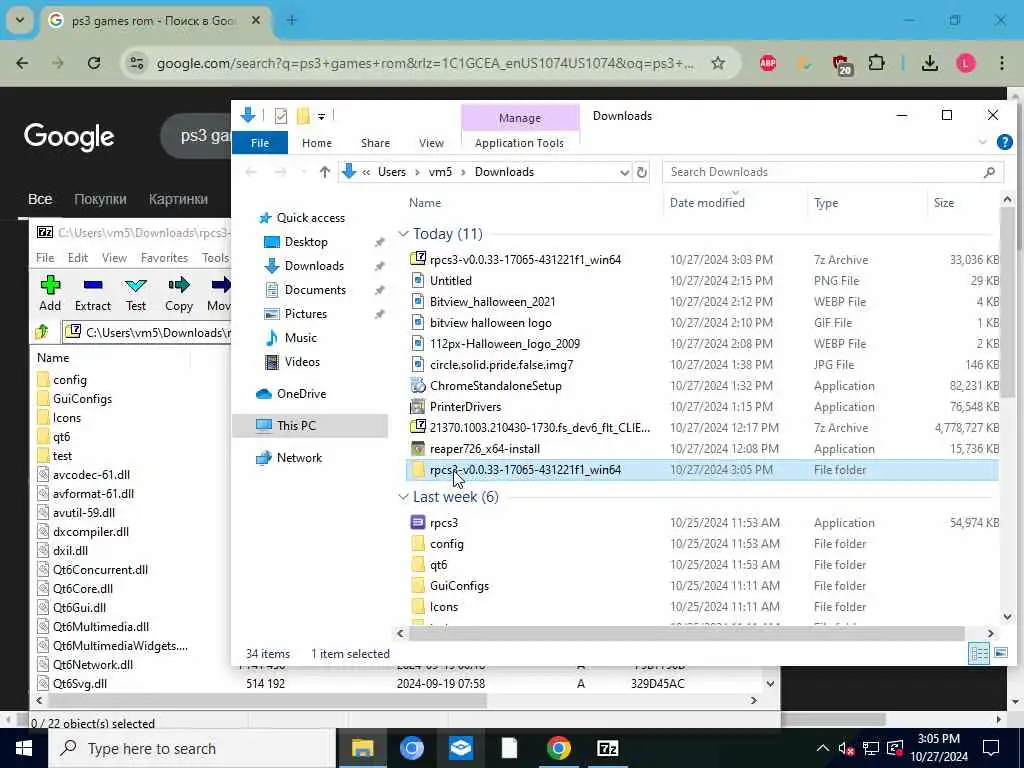Switch Explorer to details view
The height and width of the screenshot is (768, 1024).
tap(979, 652)
